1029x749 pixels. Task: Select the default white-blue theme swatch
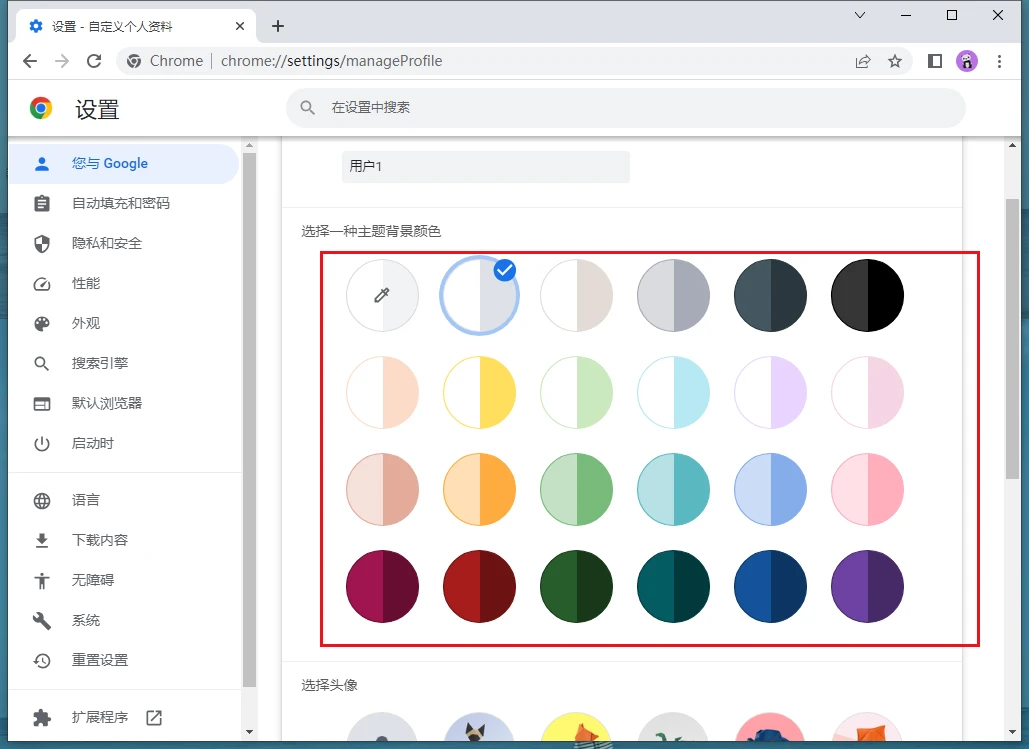479,295
